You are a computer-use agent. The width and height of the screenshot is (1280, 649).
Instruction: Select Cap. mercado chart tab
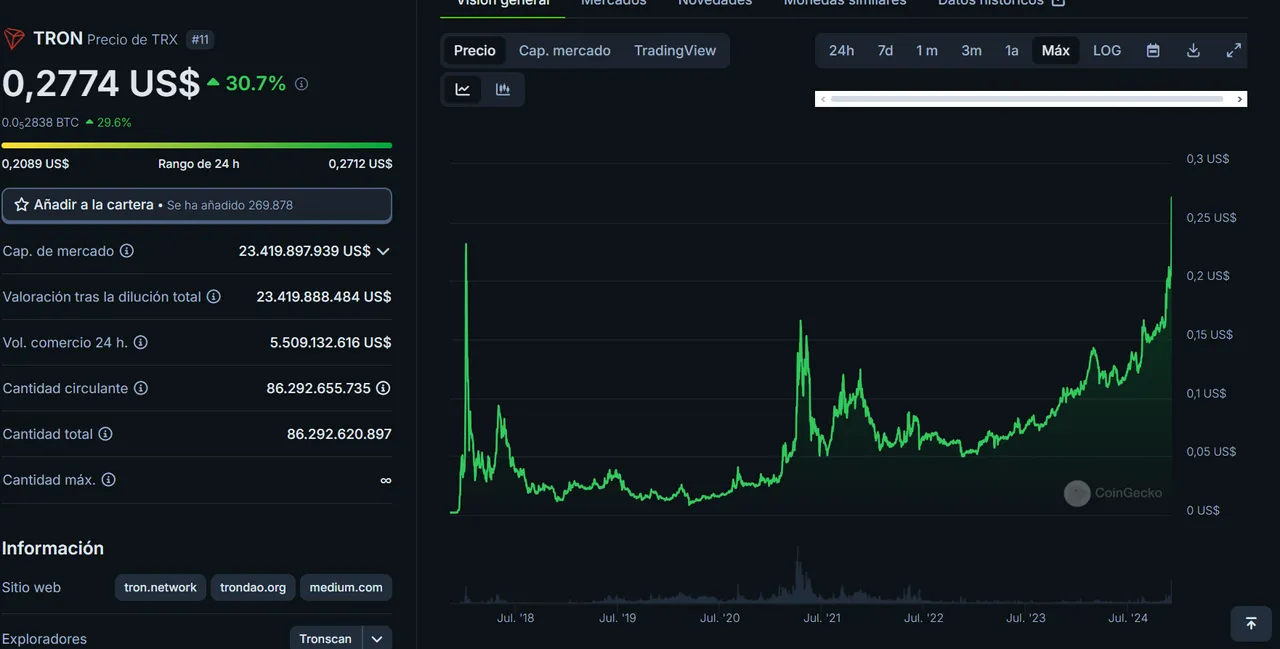(x=564, y=50)
